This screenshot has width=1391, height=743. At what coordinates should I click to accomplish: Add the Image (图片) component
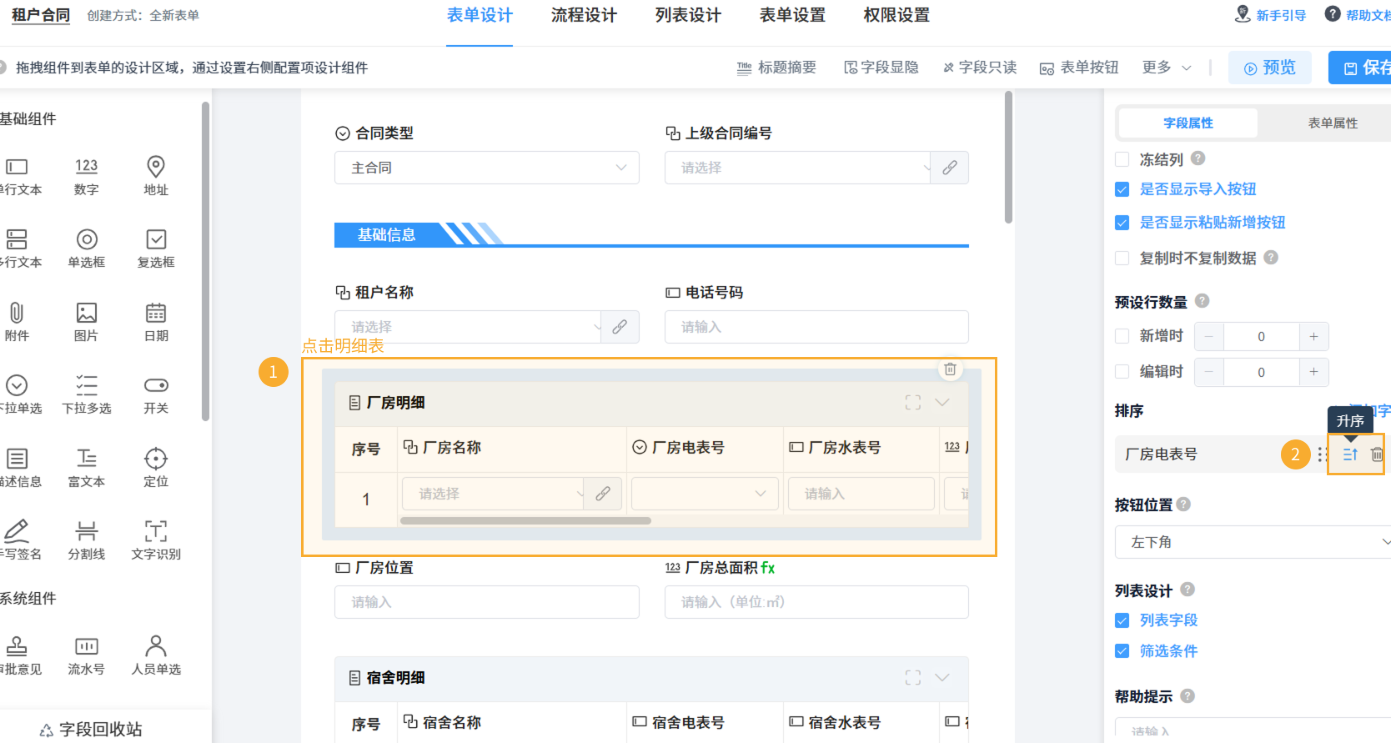pos(86,321)
